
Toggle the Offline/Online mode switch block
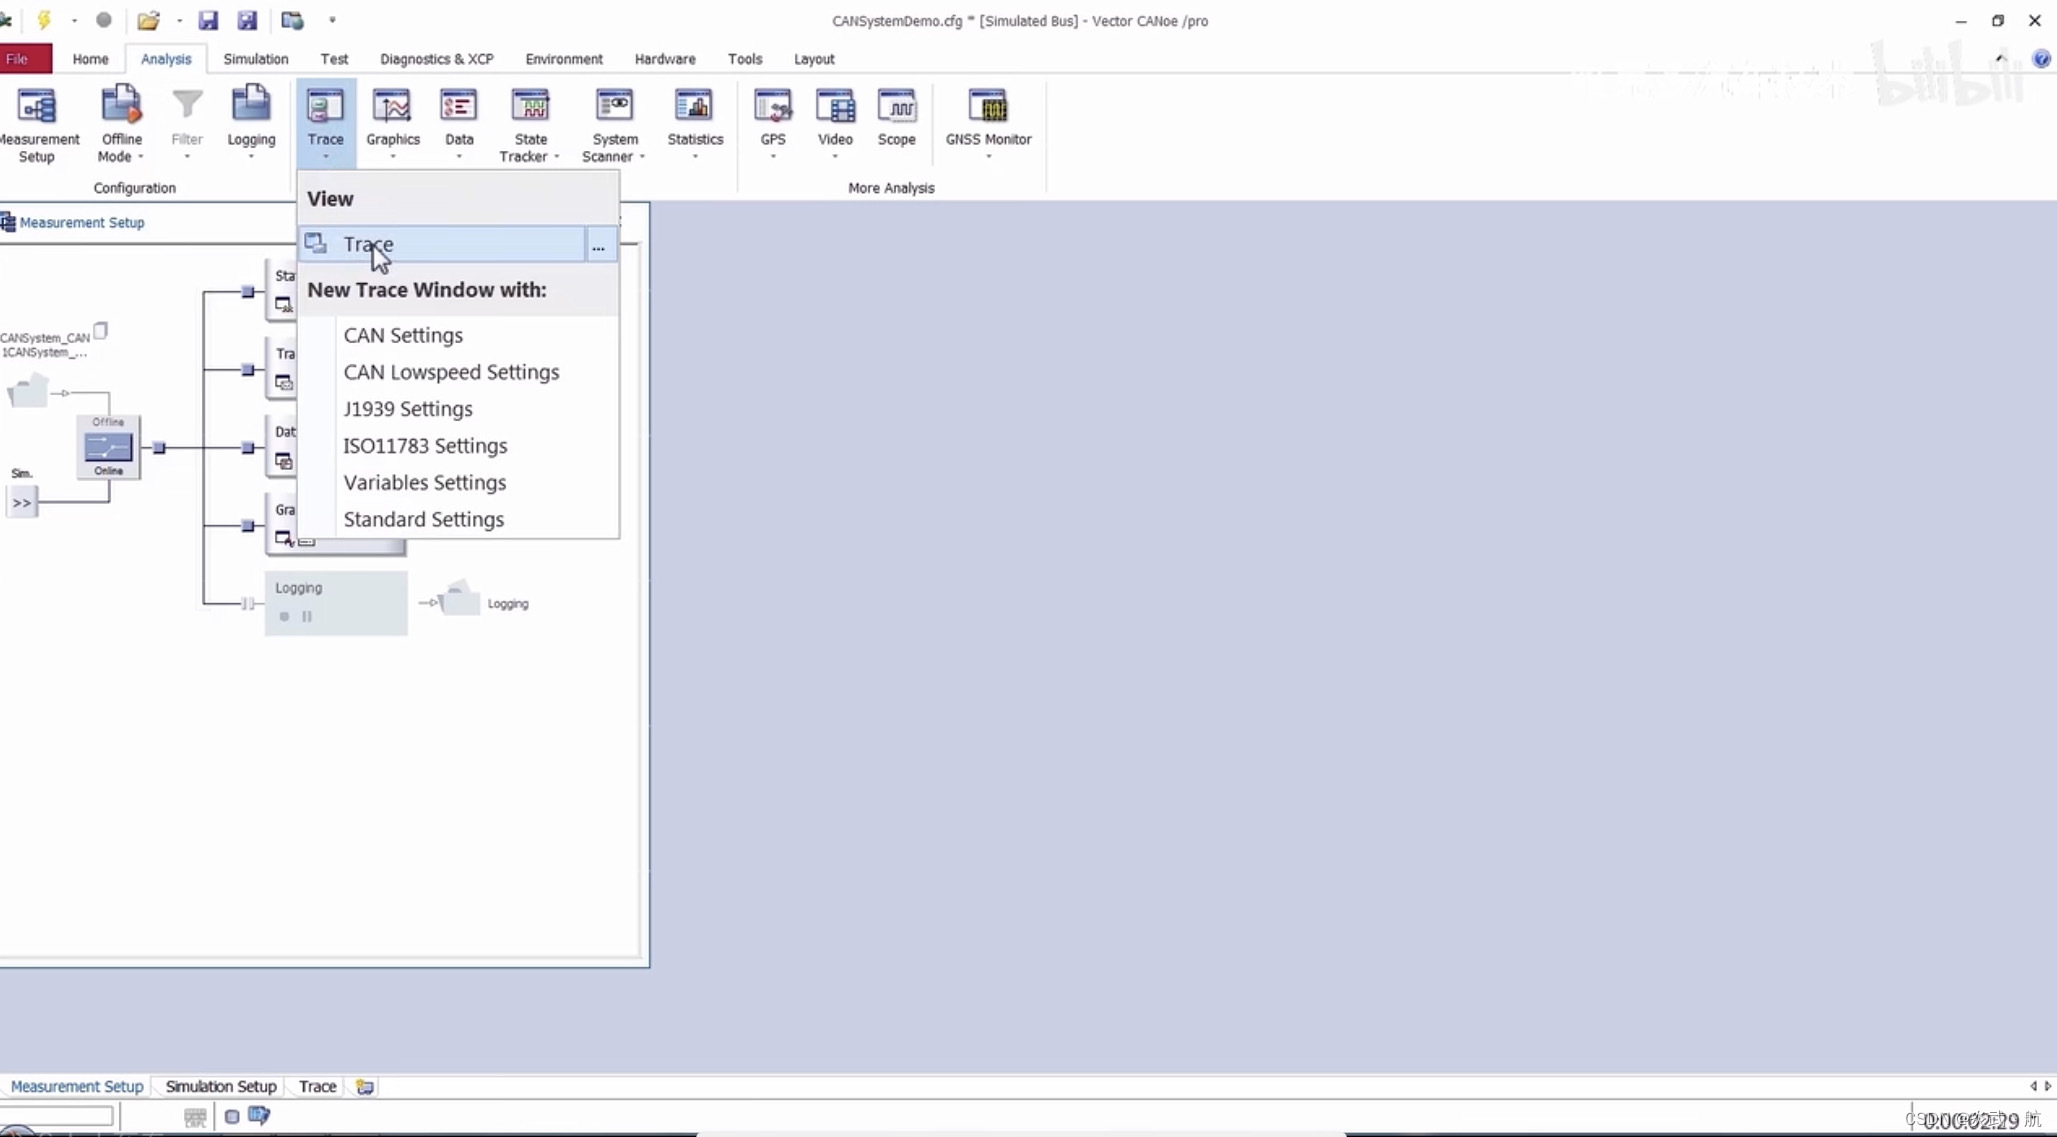coord(108,447)
